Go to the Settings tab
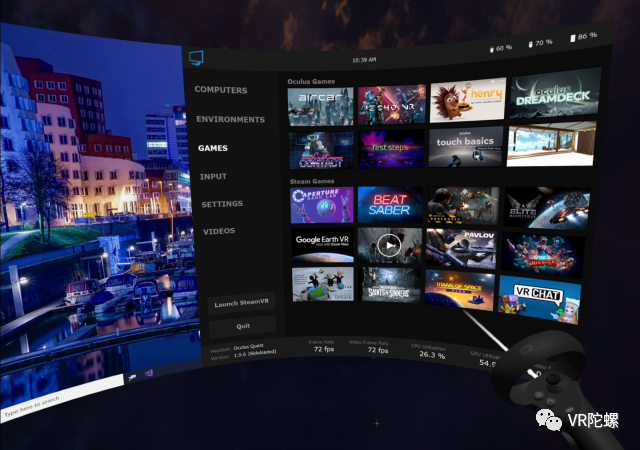The image size is (640, 450). 222,204
